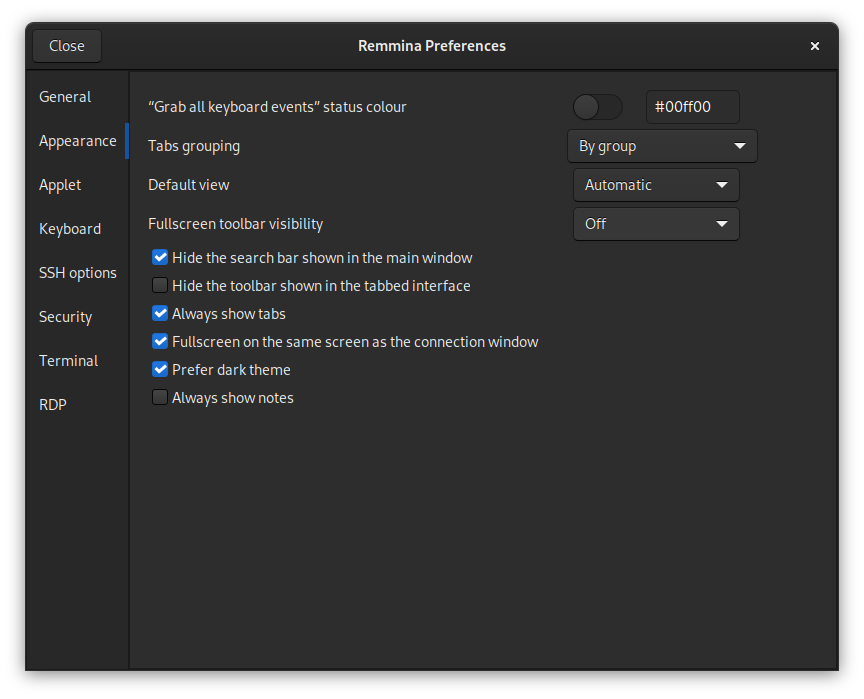Image resolution: width=864 pixels, height=699 pixels.
Task: Disable Fullscreen on same screen option
Action: (160, 342)
